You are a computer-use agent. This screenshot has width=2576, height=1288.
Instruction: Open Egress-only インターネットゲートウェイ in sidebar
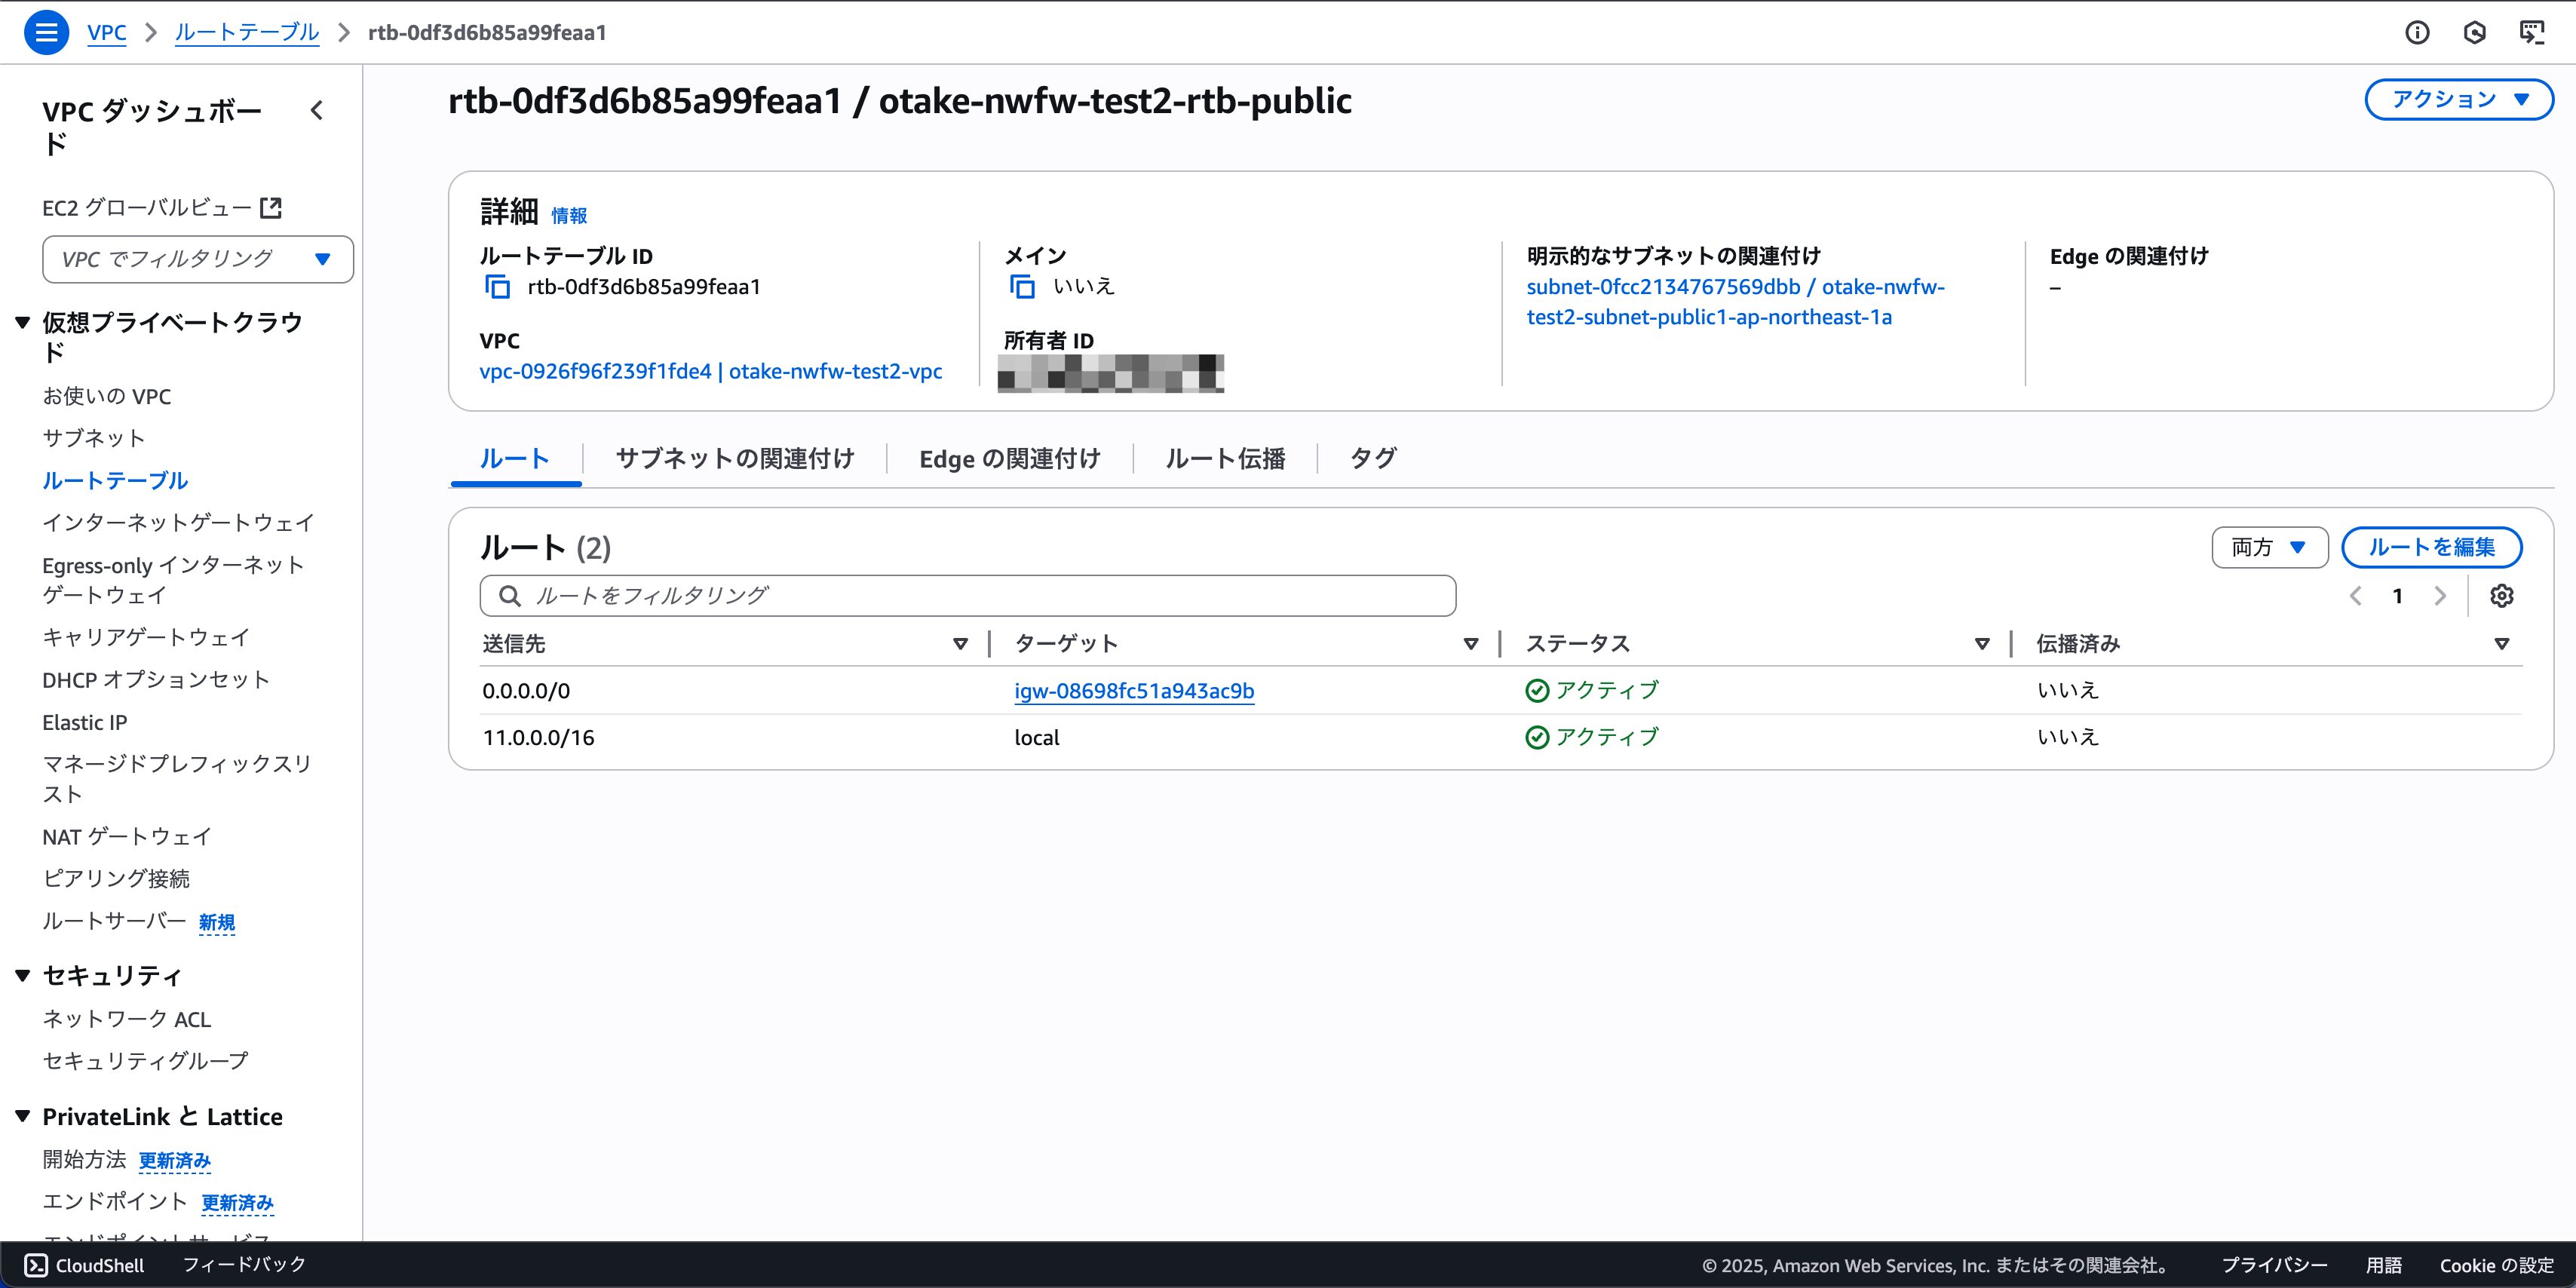coord(173,580)
